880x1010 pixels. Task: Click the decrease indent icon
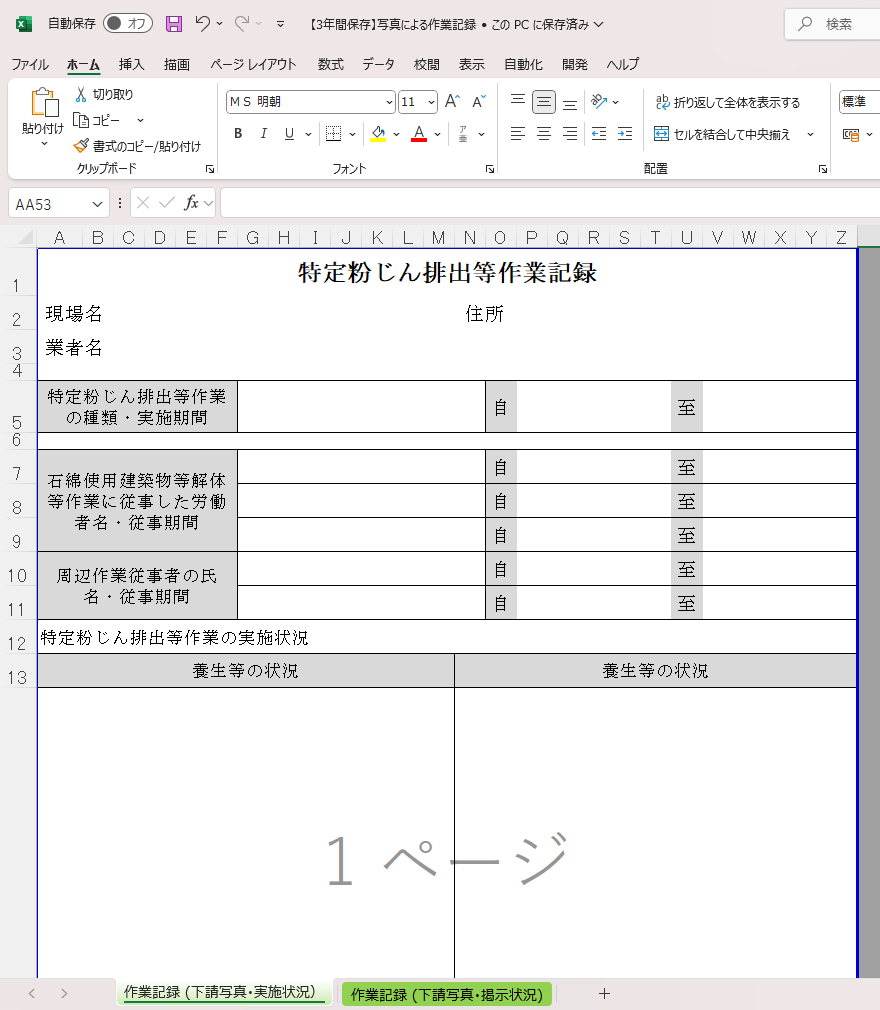(599, 134)
